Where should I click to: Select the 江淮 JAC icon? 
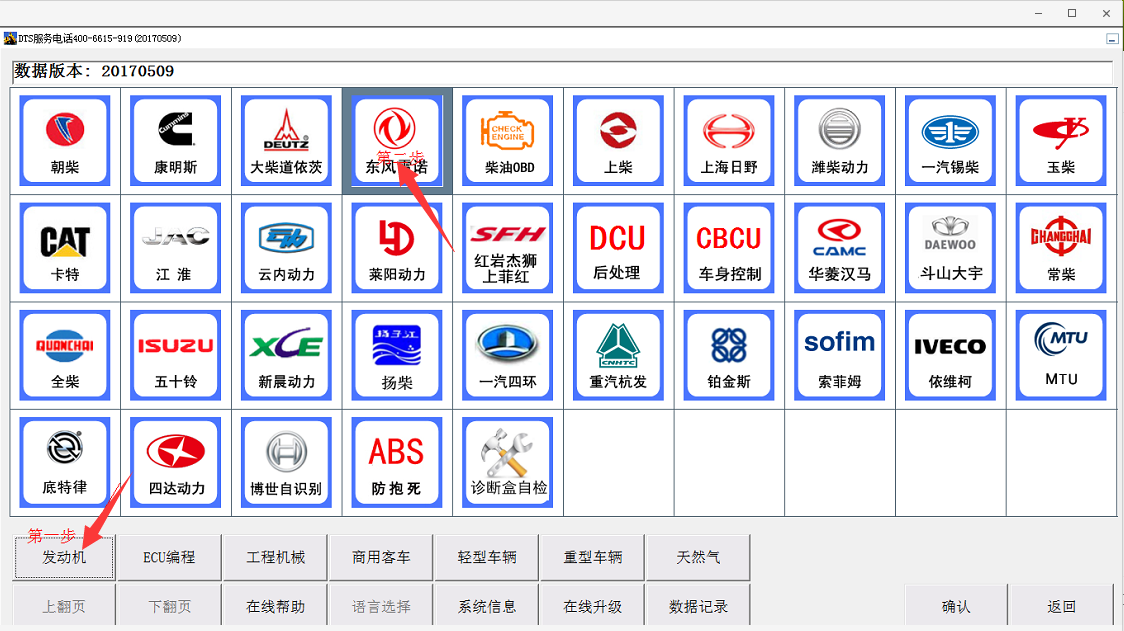(x=176, y=248)
